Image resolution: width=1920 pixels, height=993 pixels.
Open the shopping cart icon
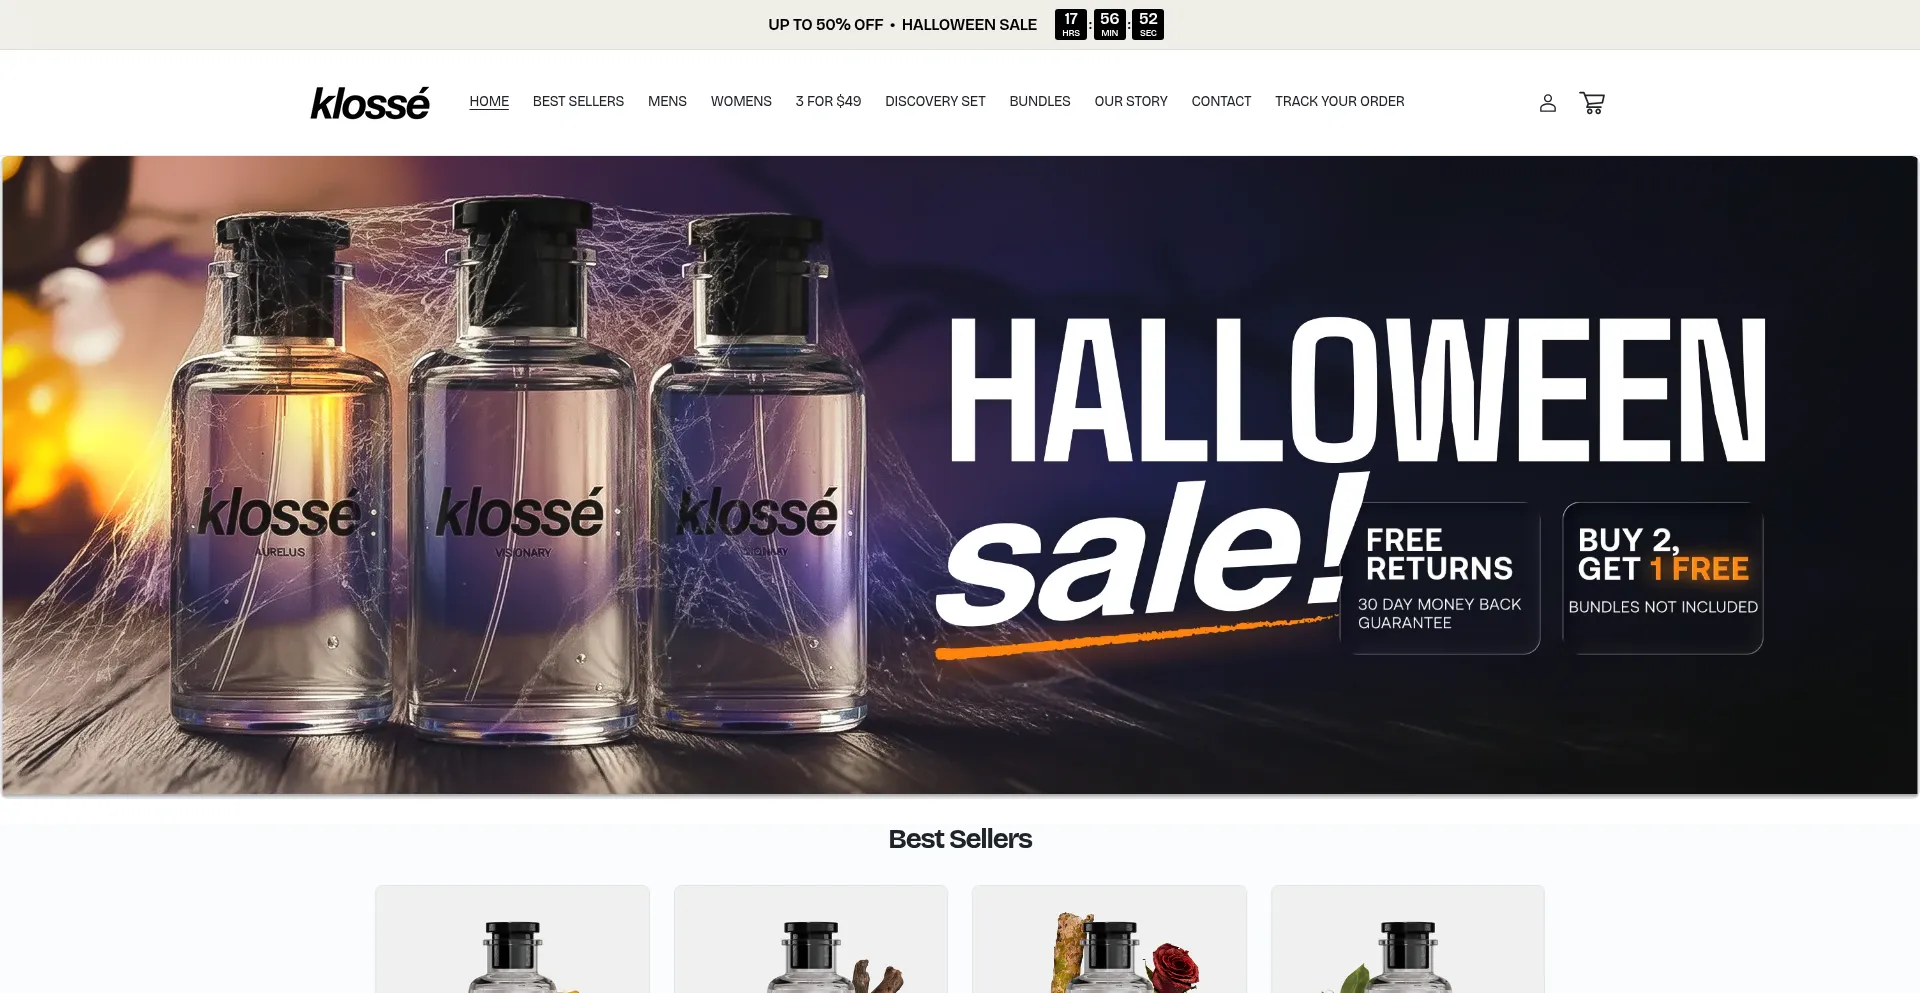click(1592, 103)
